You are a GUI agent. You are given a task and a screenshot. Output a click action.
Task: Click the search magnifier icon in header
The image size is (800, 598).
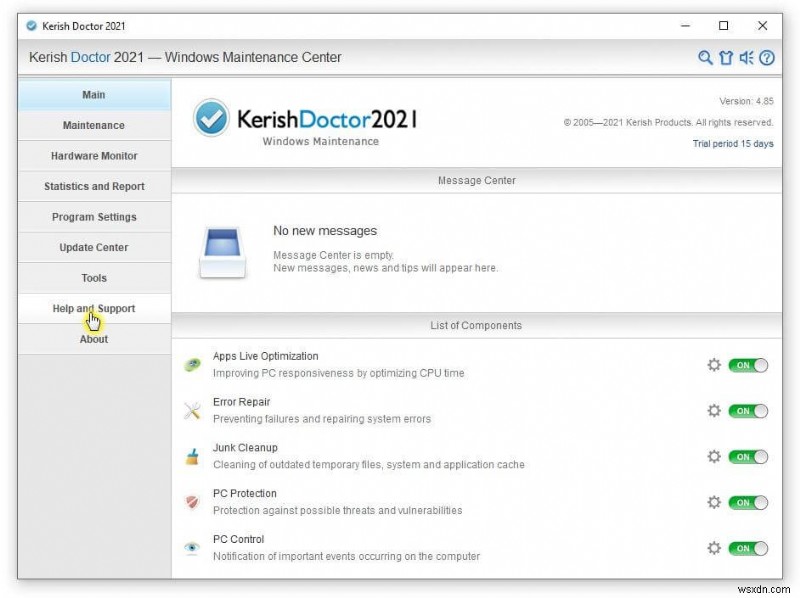705,58
